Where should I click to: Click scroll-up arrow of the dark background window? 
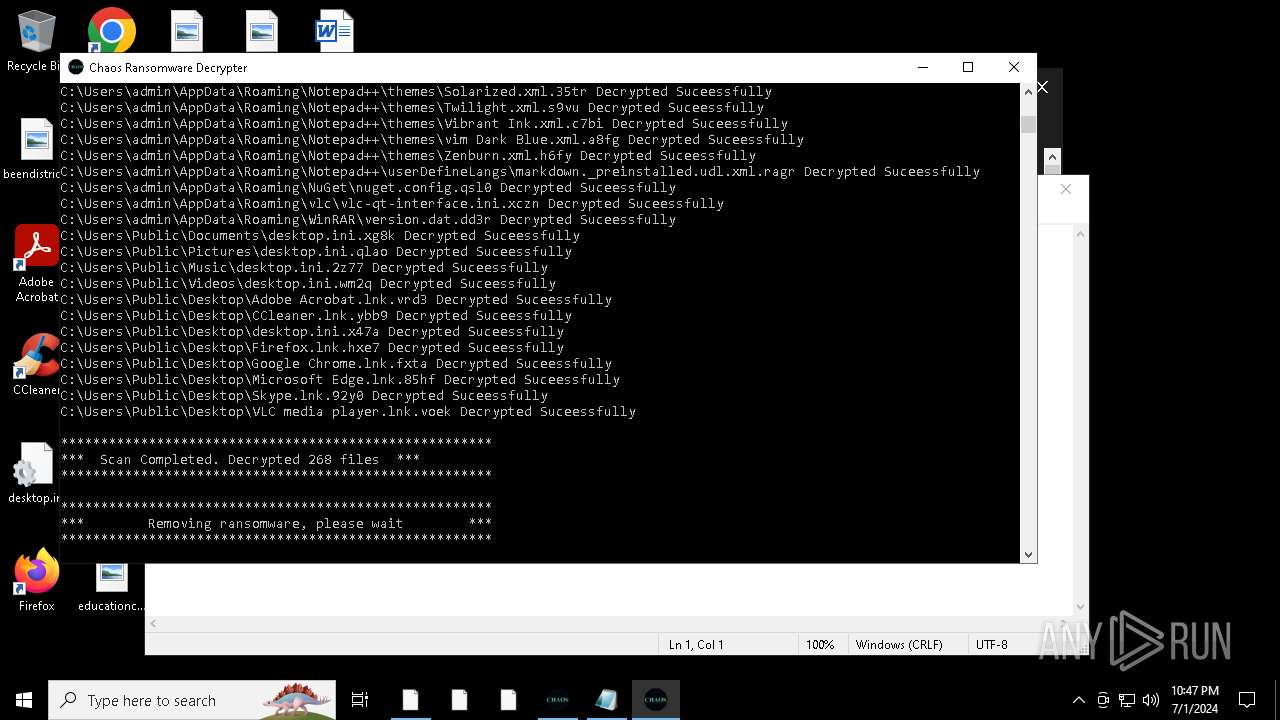tap(1052, 157)
